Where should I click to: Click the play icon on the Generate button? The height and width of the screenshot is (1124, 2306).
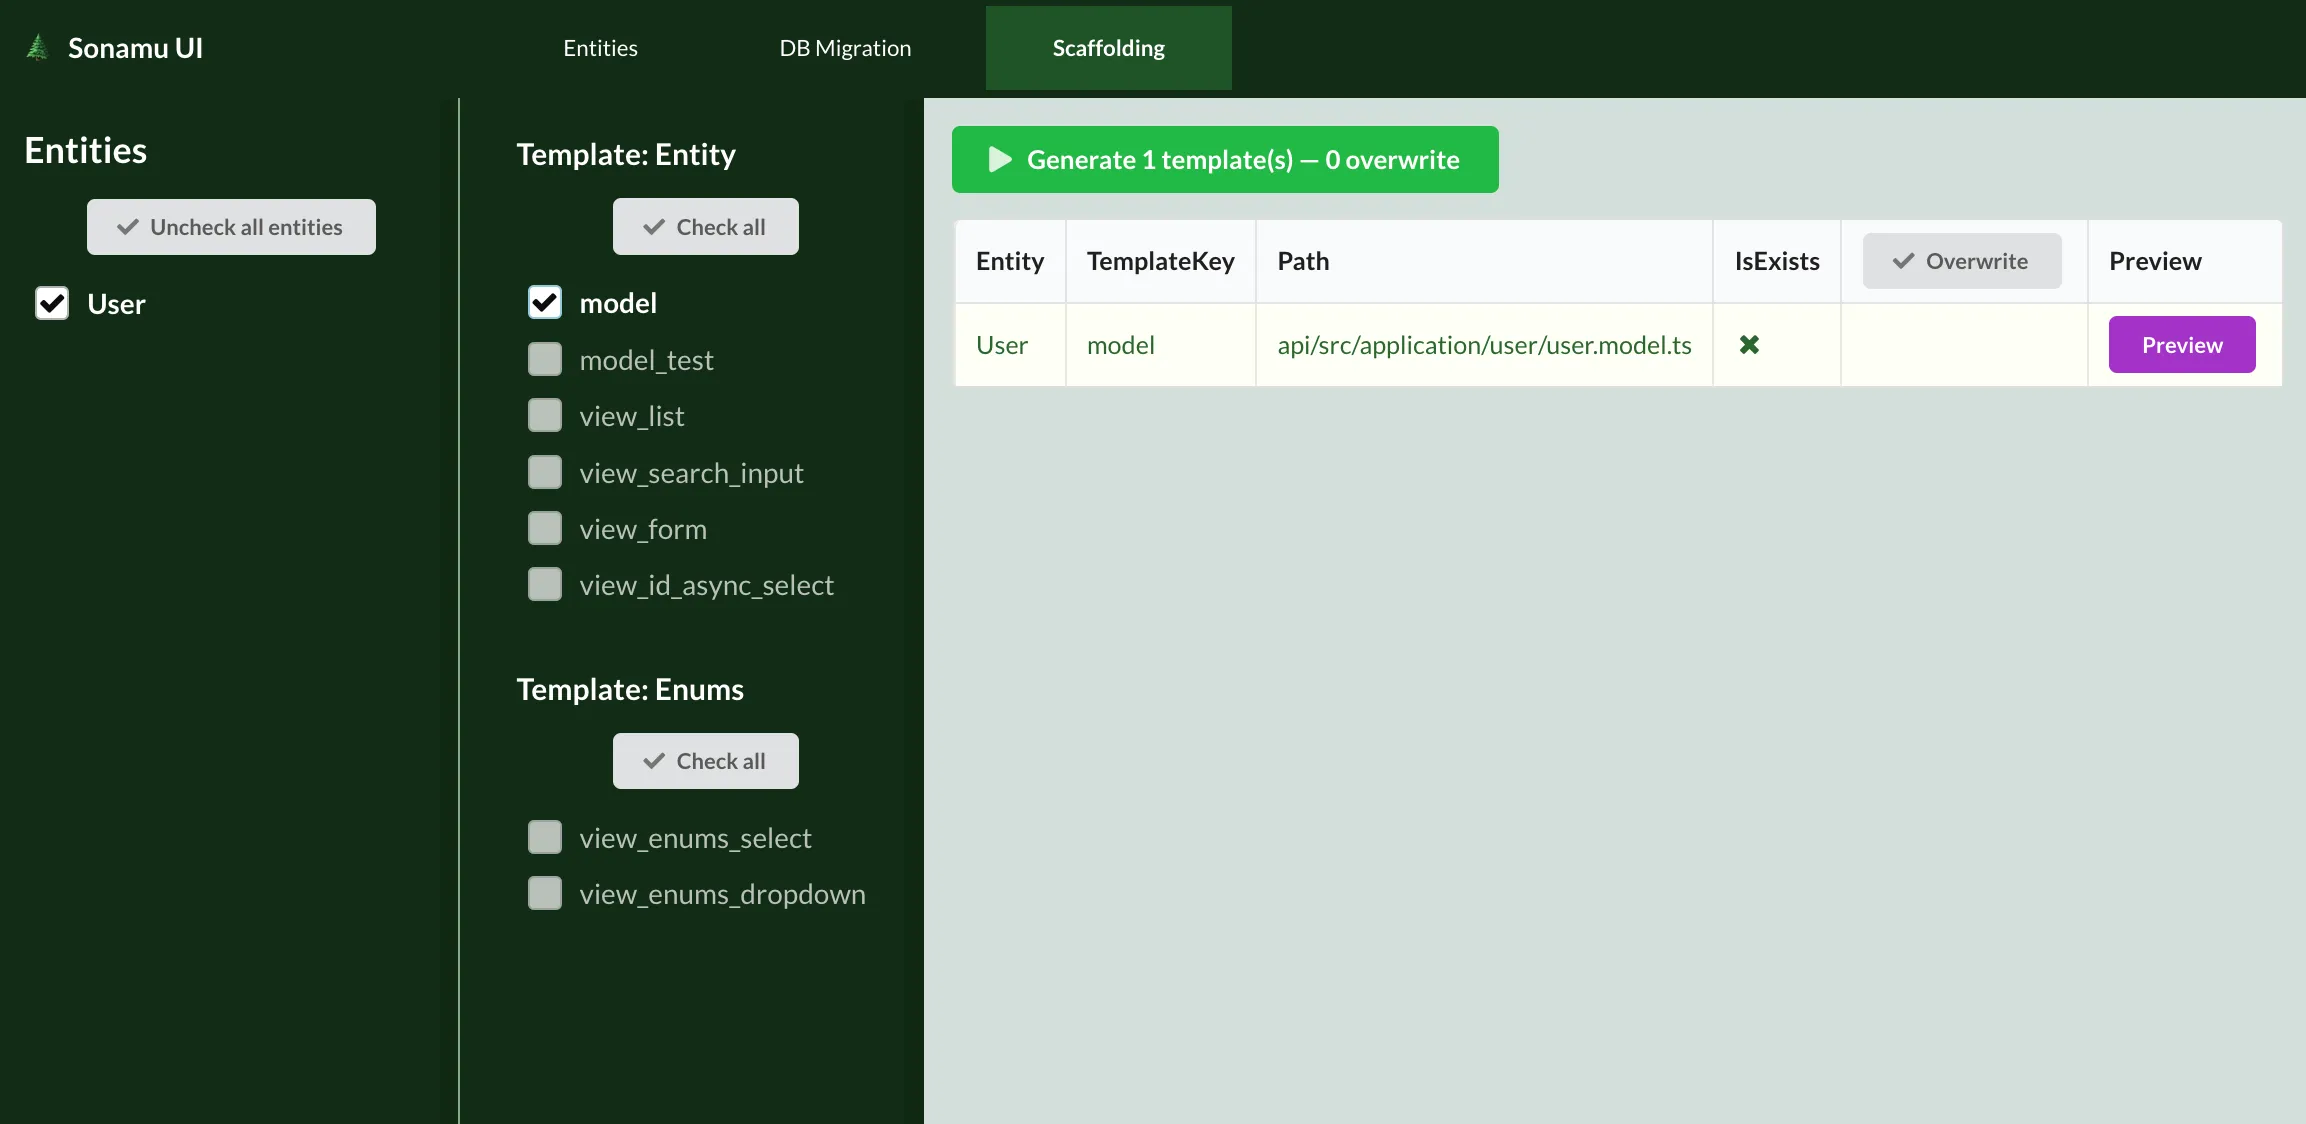coord(999,160)
